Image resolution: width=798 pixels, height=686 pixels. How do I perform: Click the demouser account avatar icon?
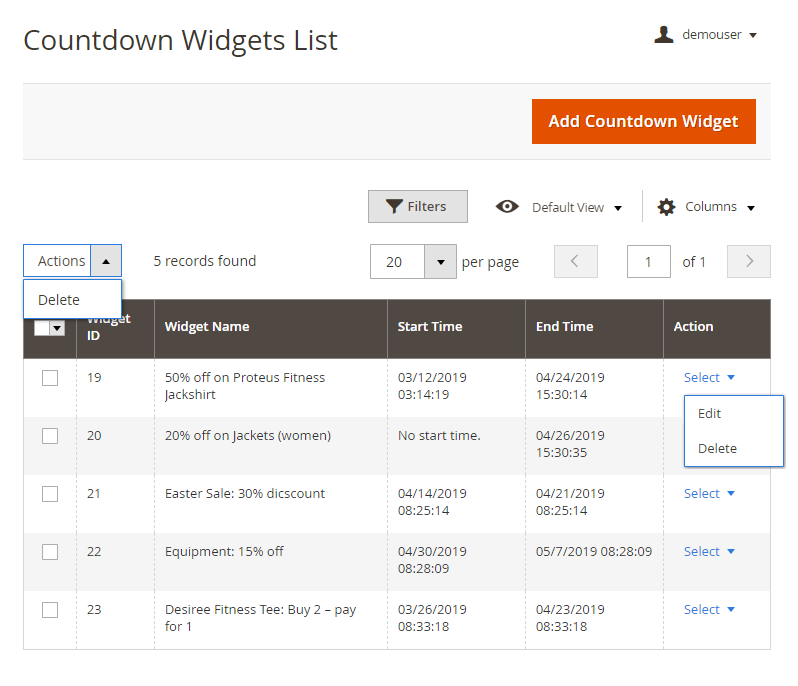pyautogui.click(x=663, y=35)
